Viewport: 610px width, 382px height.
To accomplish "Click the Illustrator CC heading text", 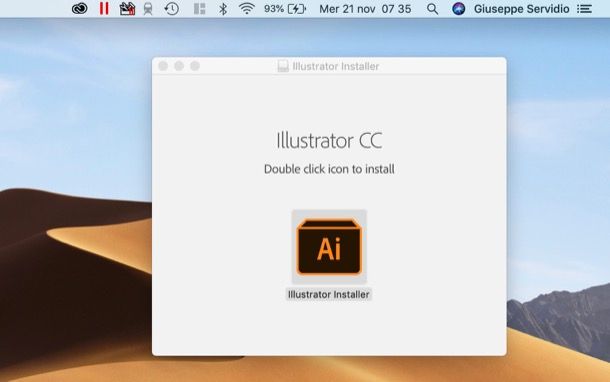I will (x=329, y=140).
